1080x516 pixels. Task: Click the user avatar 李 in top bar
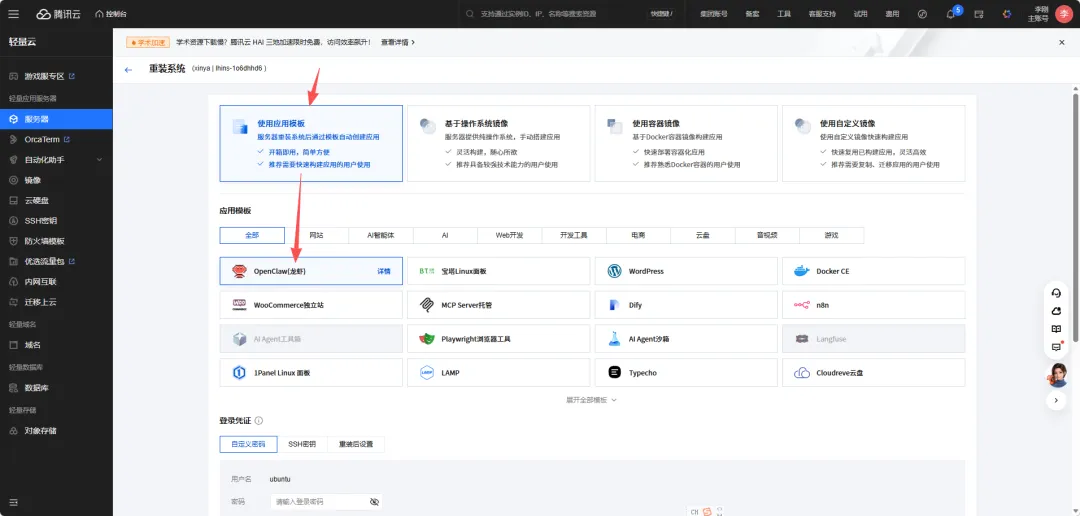1064,14
